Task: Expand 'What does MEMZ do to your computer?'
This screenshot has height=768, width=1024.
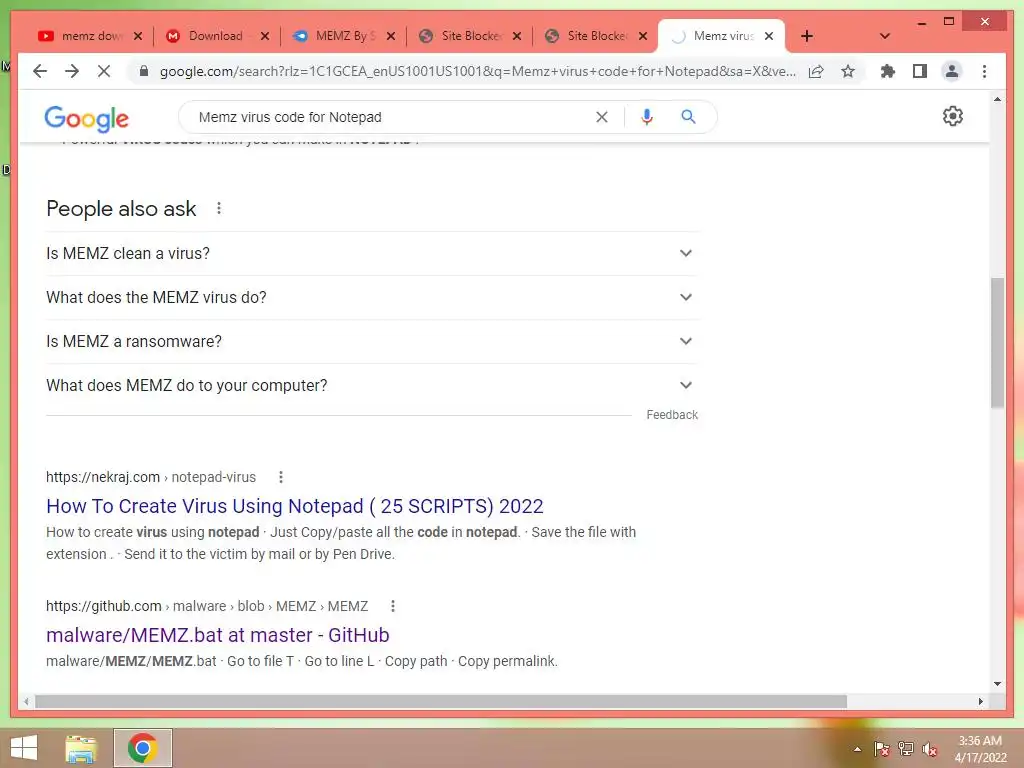Action: tap(372, 385)
